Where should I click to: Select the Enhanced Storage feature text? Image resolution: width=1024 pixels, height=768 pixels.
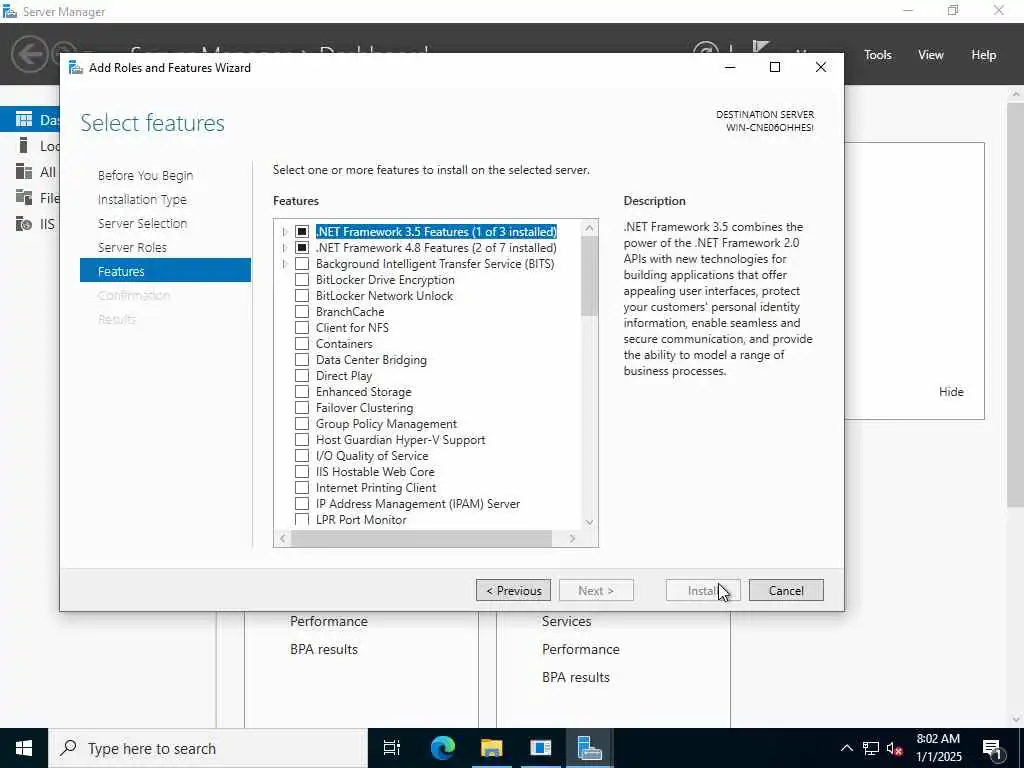click(364, 392)
